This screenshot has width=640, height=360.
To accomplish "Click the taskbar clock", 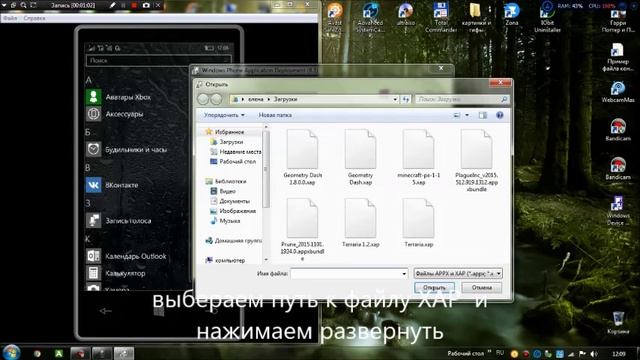I will [x=619, y=353].
